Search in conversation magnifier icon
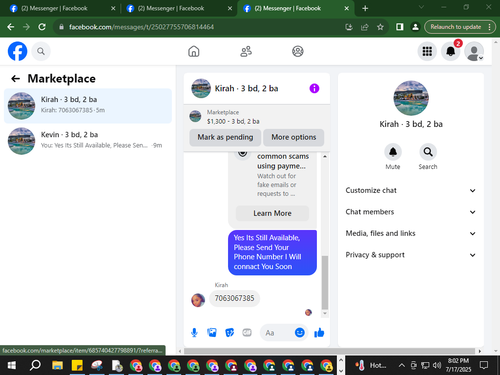The width and height of the screenshot is (500, 375). (x=428, y=152)
